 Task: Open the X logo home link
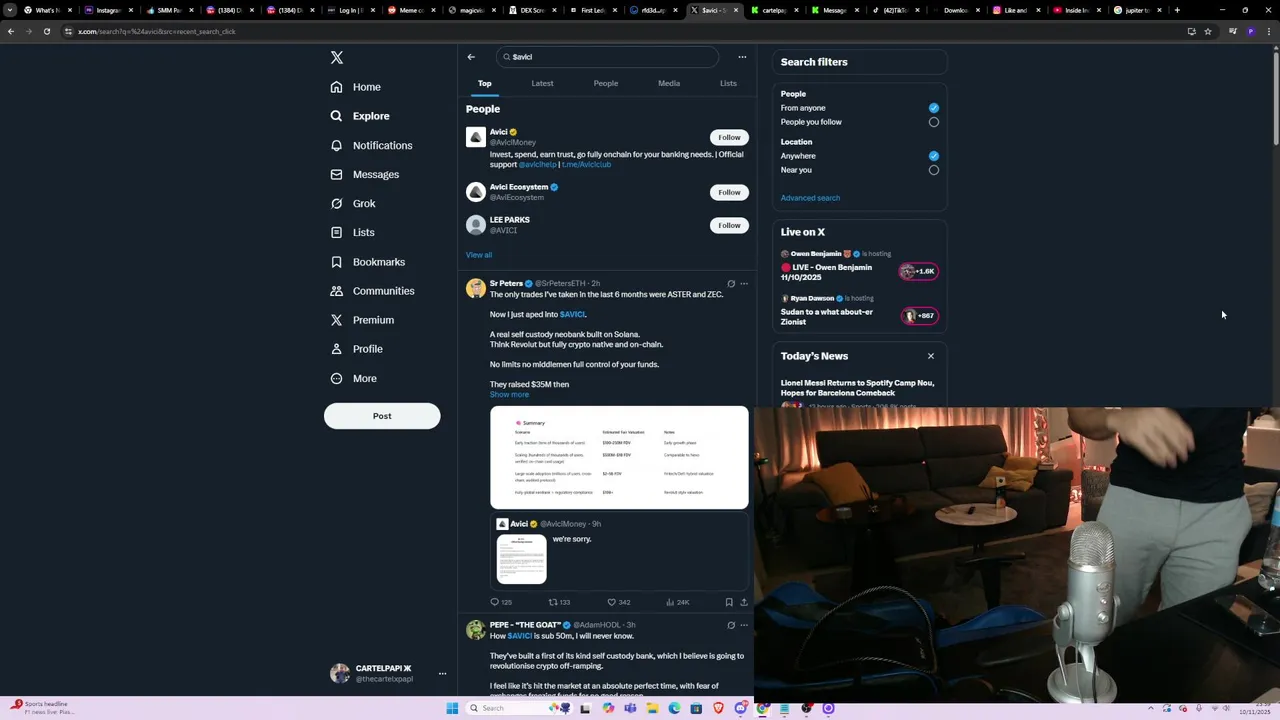[x=337, y=58]
